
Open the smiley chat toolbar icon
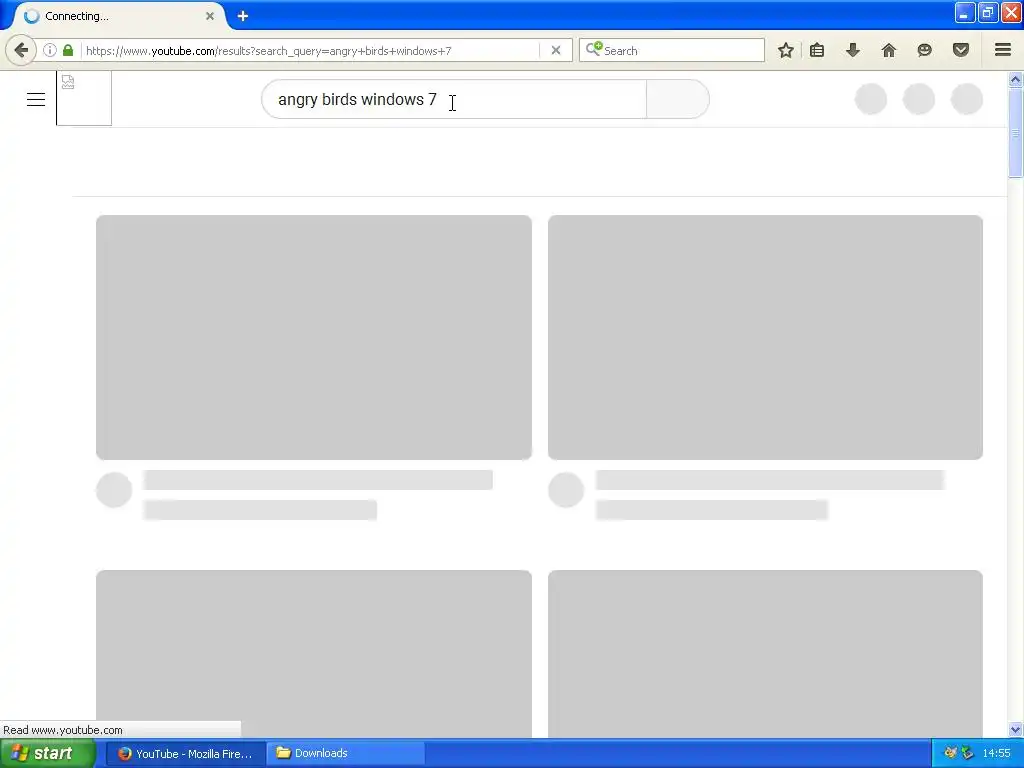click(925, 50)
